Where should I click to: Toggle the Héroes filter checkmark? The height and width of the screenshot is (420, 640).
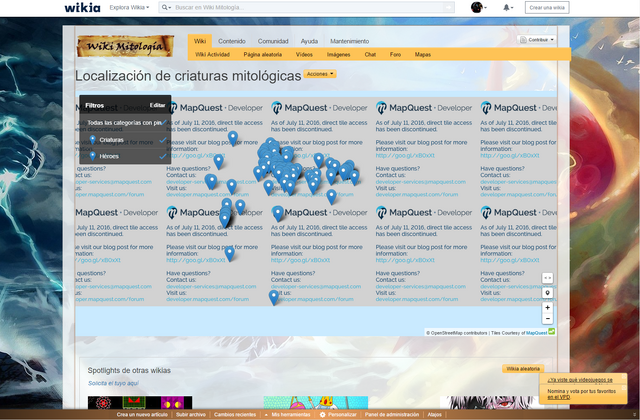pyautogui.click(x=163, y=156)
